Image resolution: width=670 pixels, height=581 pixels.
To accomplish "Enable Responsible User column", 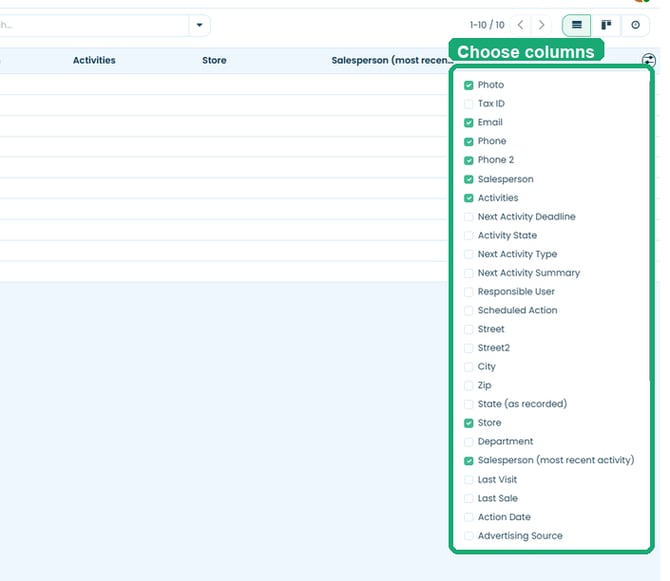I will (x=469, y=292).
